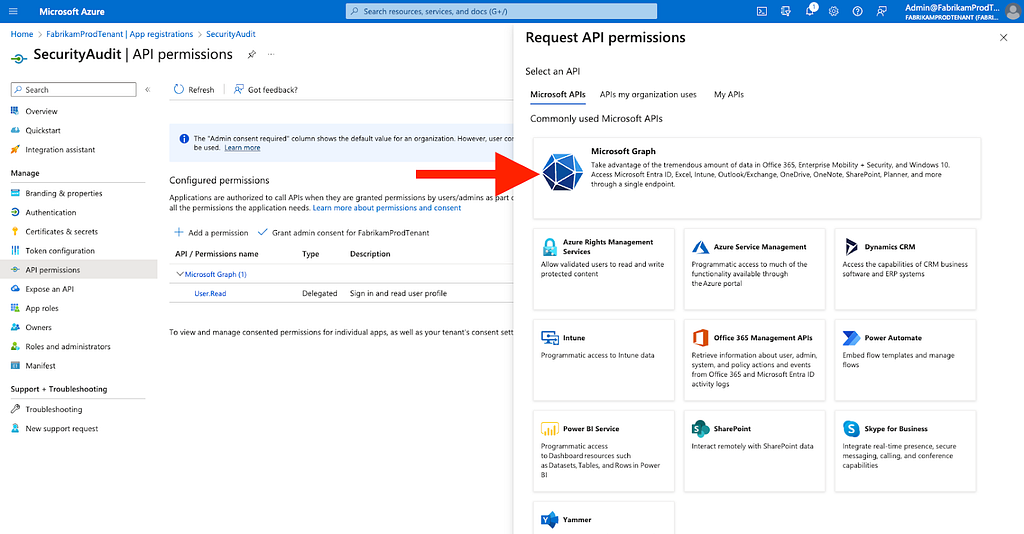Screen dimensions: 1024x534
Task: Select the API permissions sidebar item
Action: tap(78, 270)
